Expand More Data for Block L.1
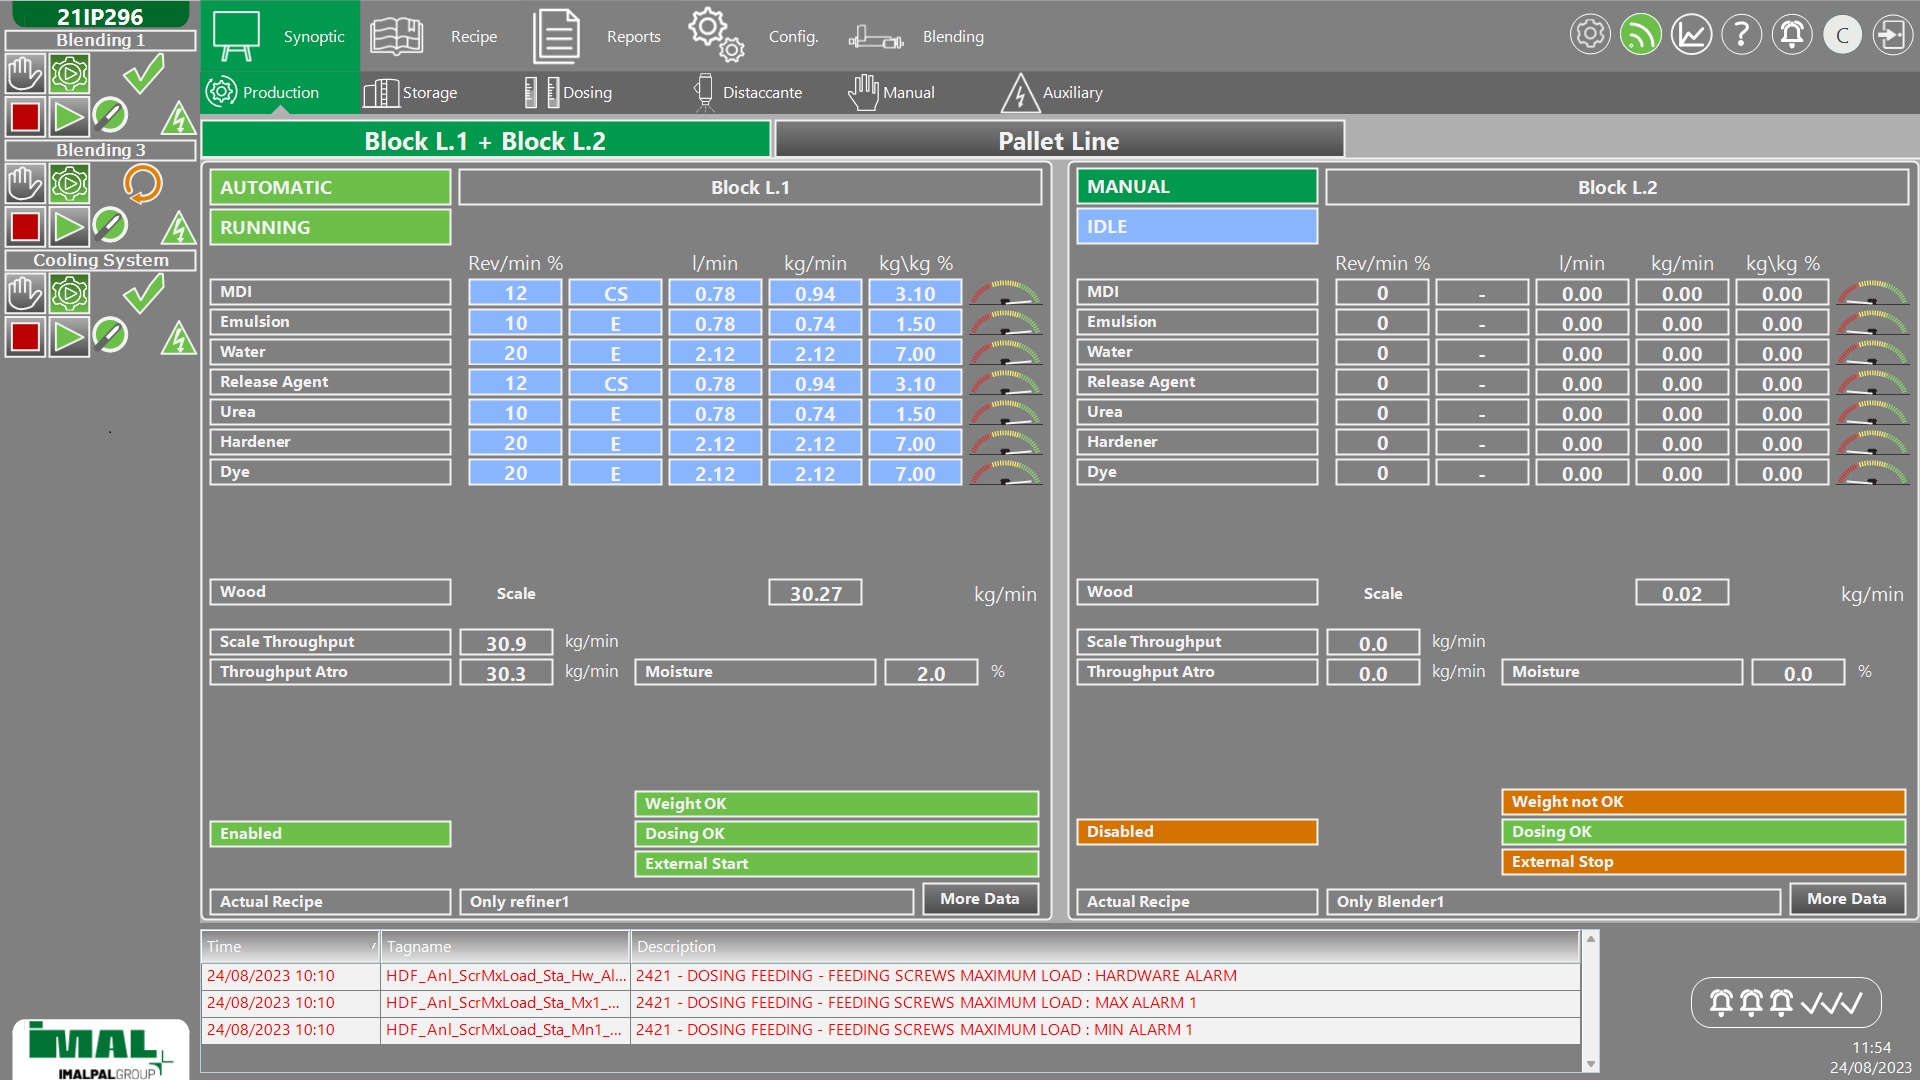 (980, 899)
